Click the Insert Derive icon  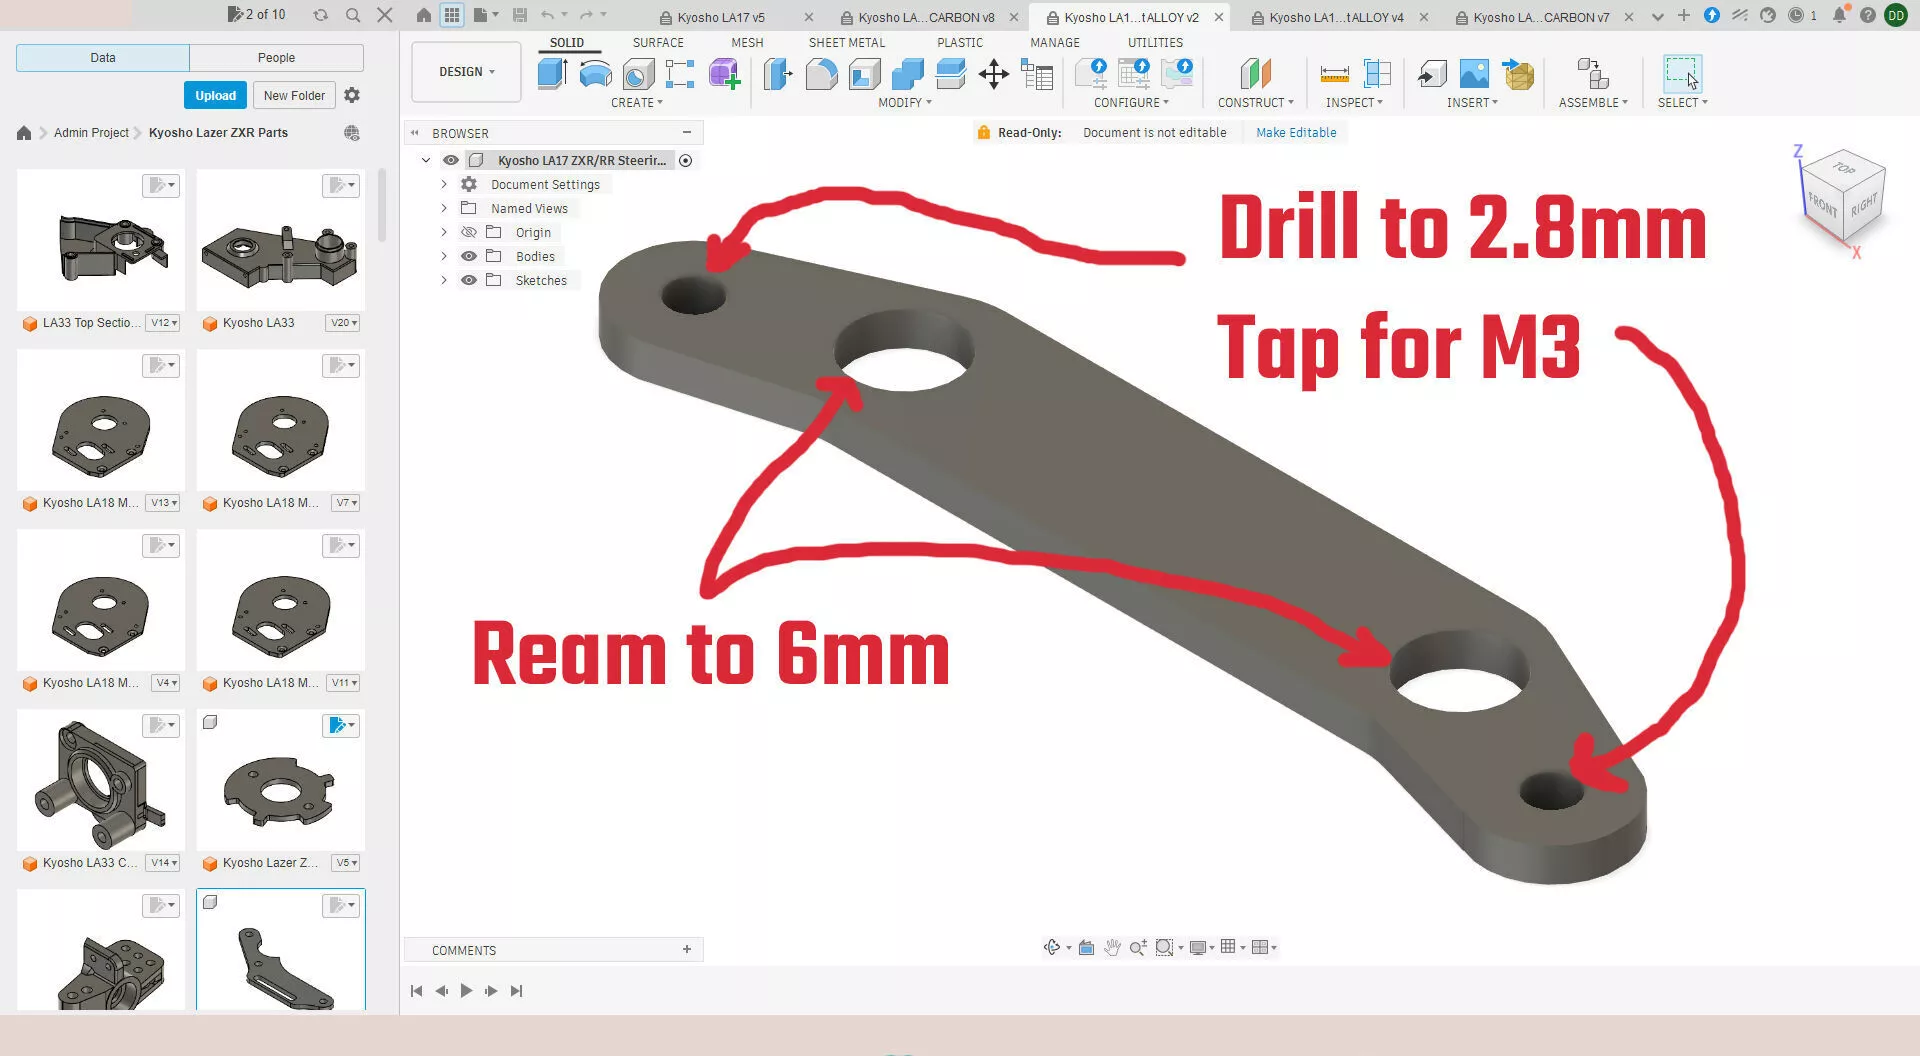(1432, 74)
